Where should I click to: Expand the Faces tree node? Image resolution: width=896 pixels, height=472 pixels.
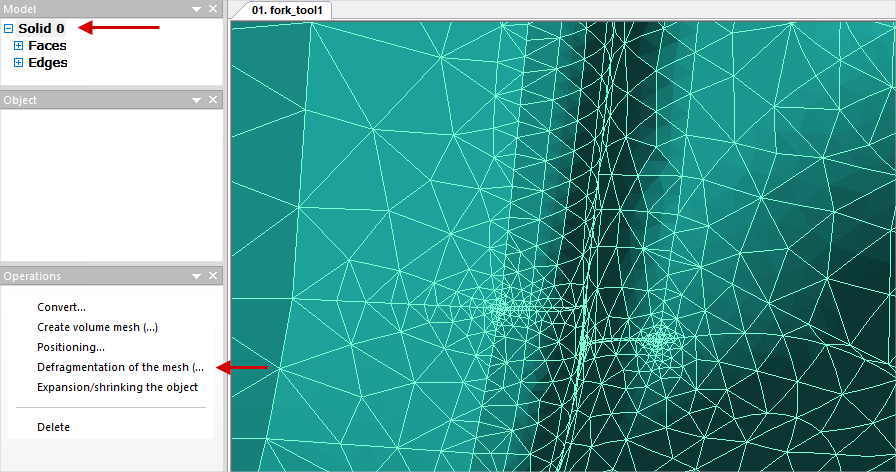coord(18,46)
